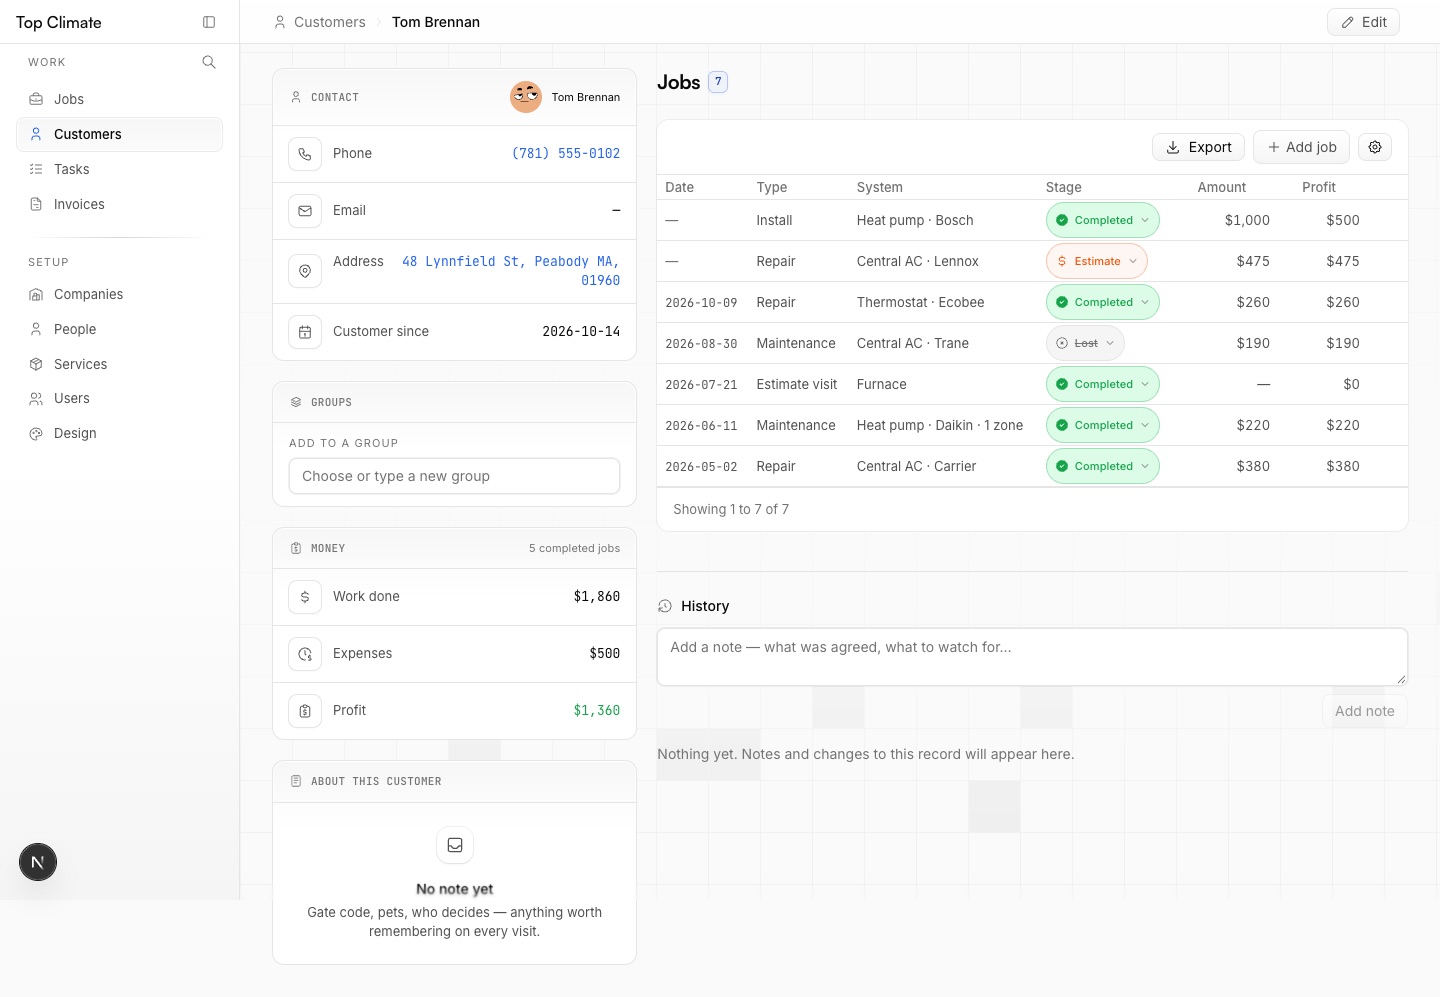Click the address location pin icon
Viewport: 1440px width, 997px height.
[x=305, y=271]
